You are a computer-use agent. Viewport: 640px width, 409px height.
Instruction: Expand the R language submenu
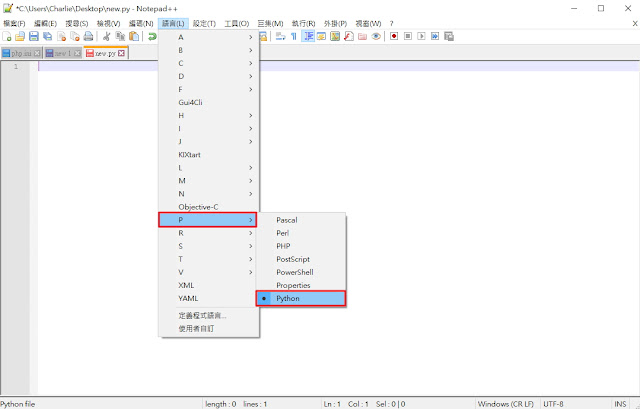pyautogui.click(x=209, y=233)
